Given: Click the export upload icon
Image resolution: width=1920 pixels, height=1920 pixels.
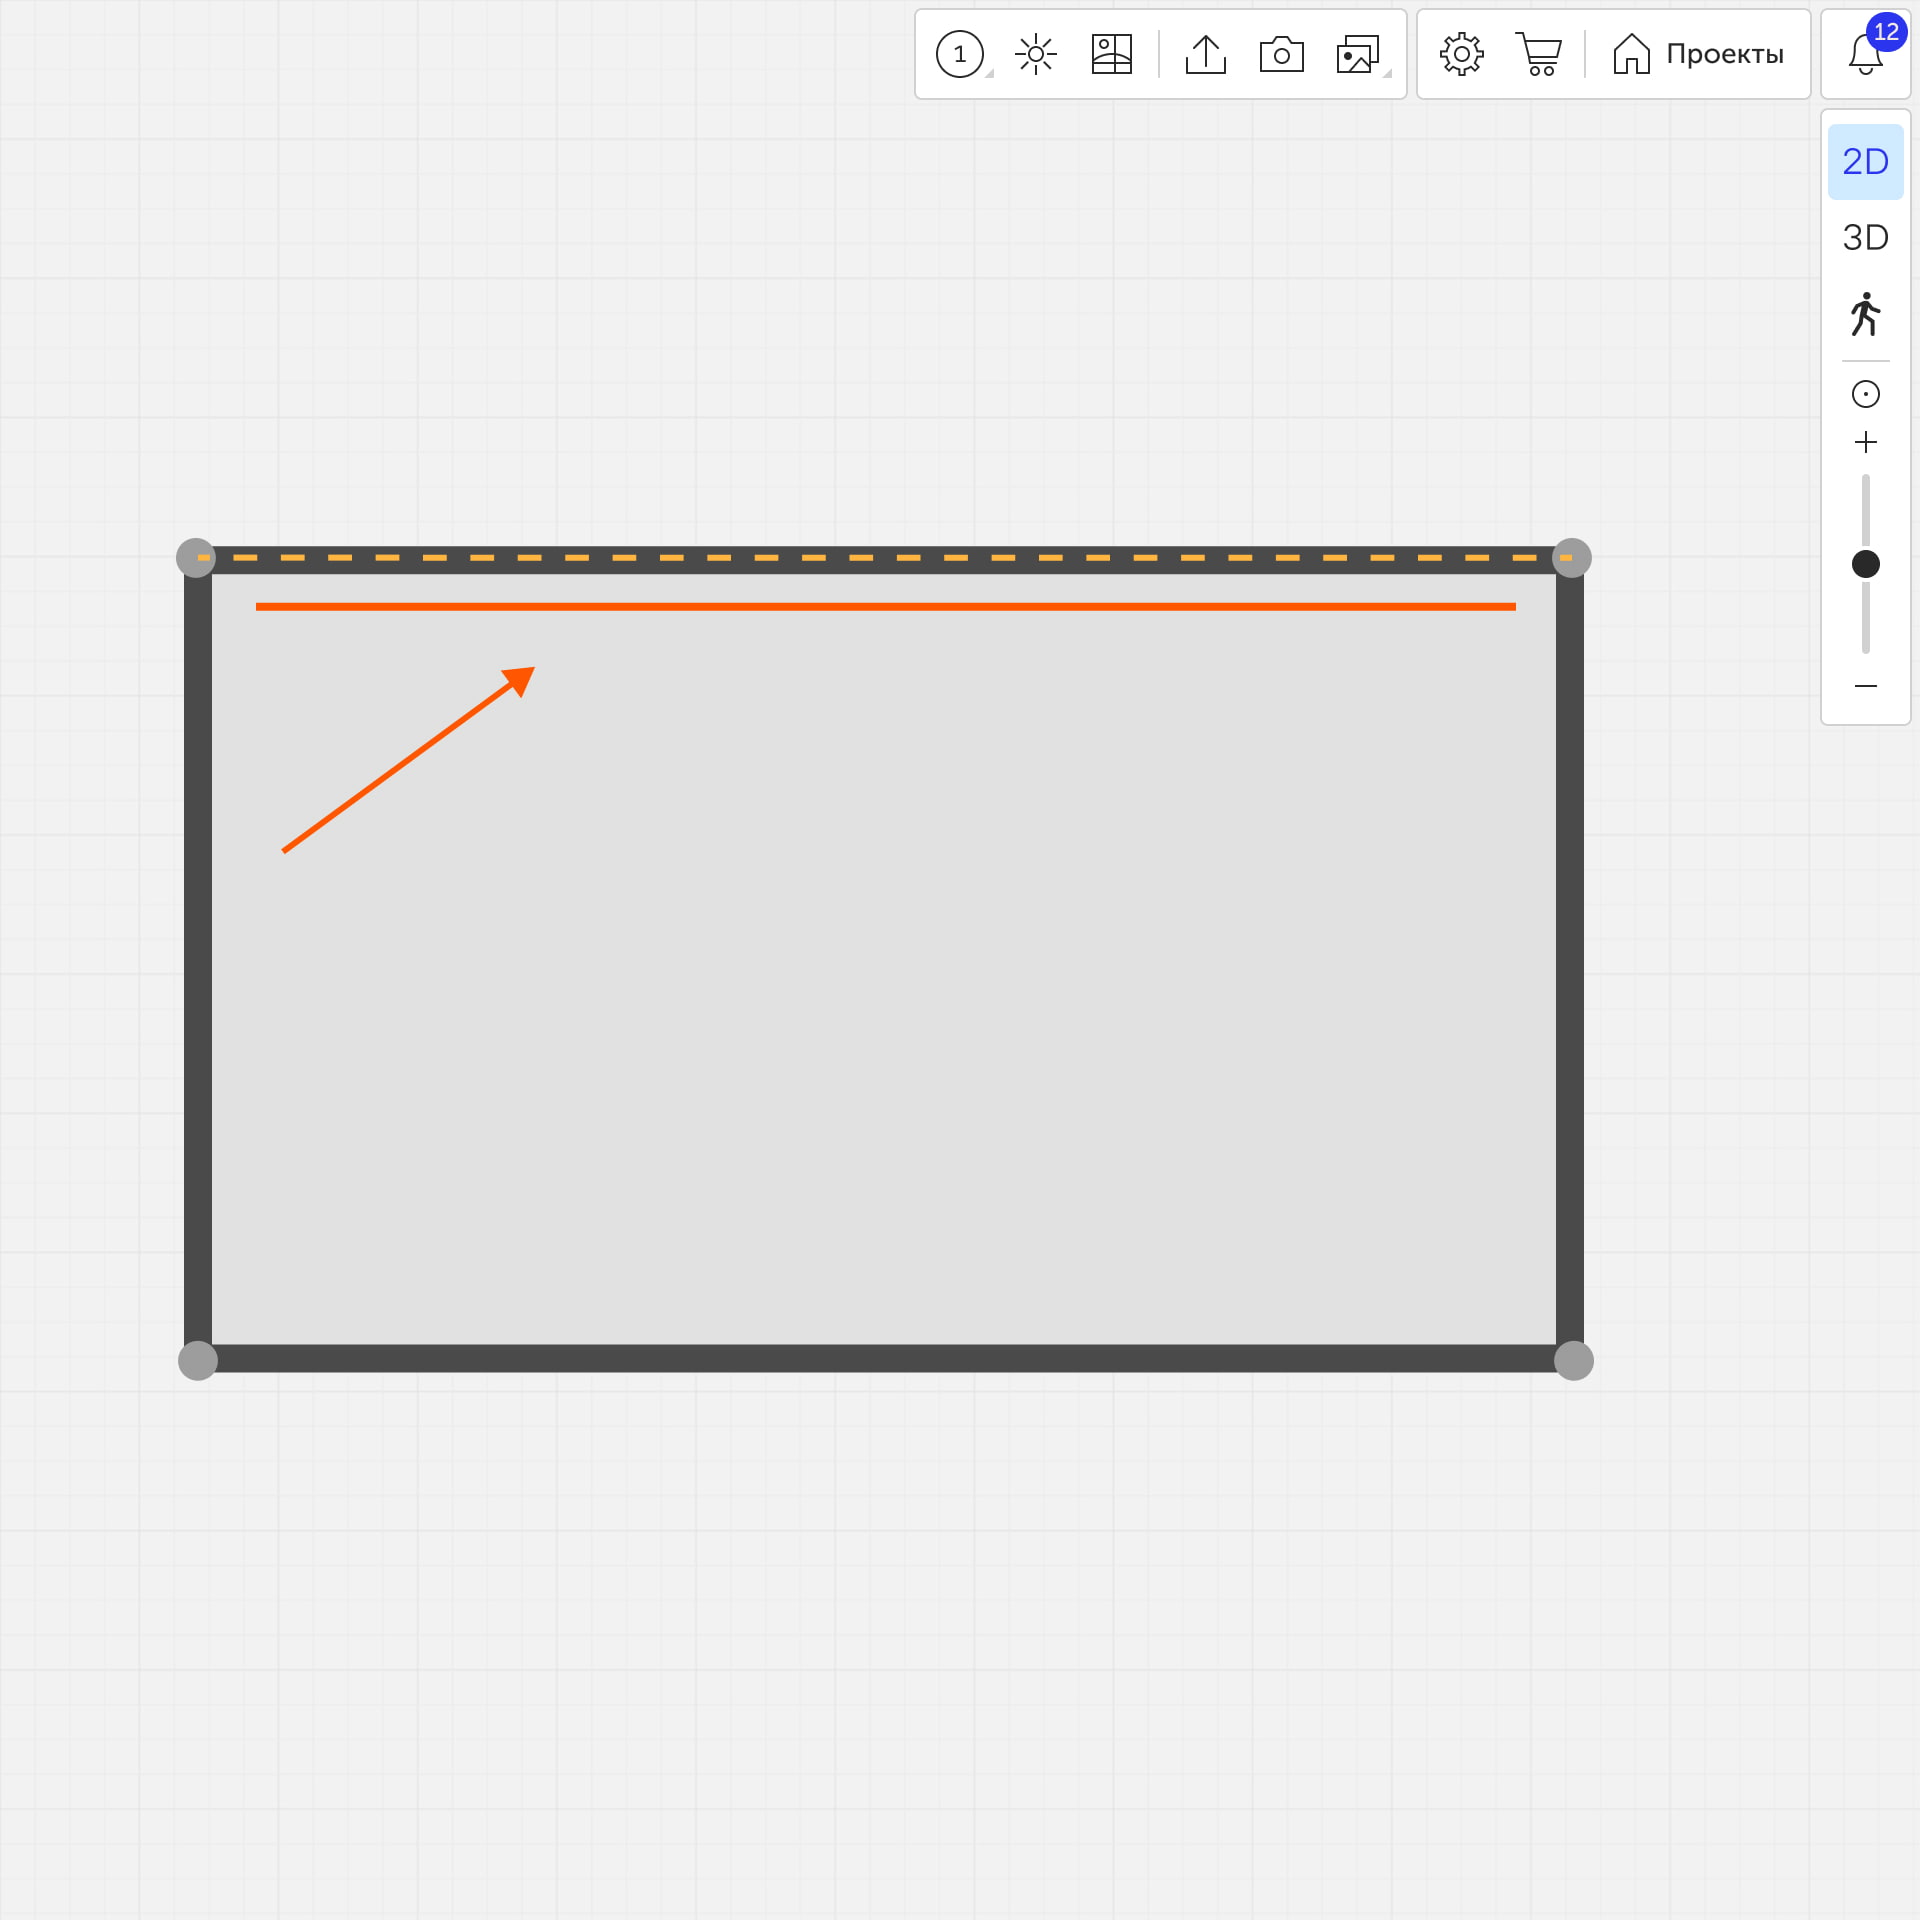Looking at the screenshot, I should (x=1205, y=54).
